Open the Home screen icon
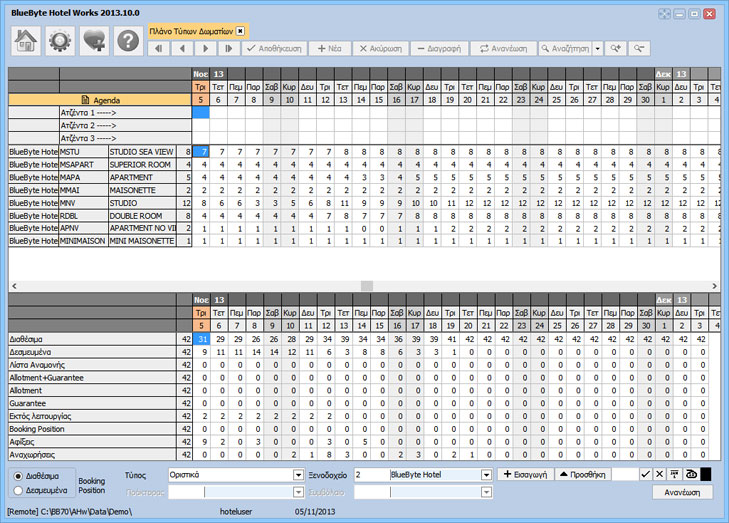 [x=25, y=40]
